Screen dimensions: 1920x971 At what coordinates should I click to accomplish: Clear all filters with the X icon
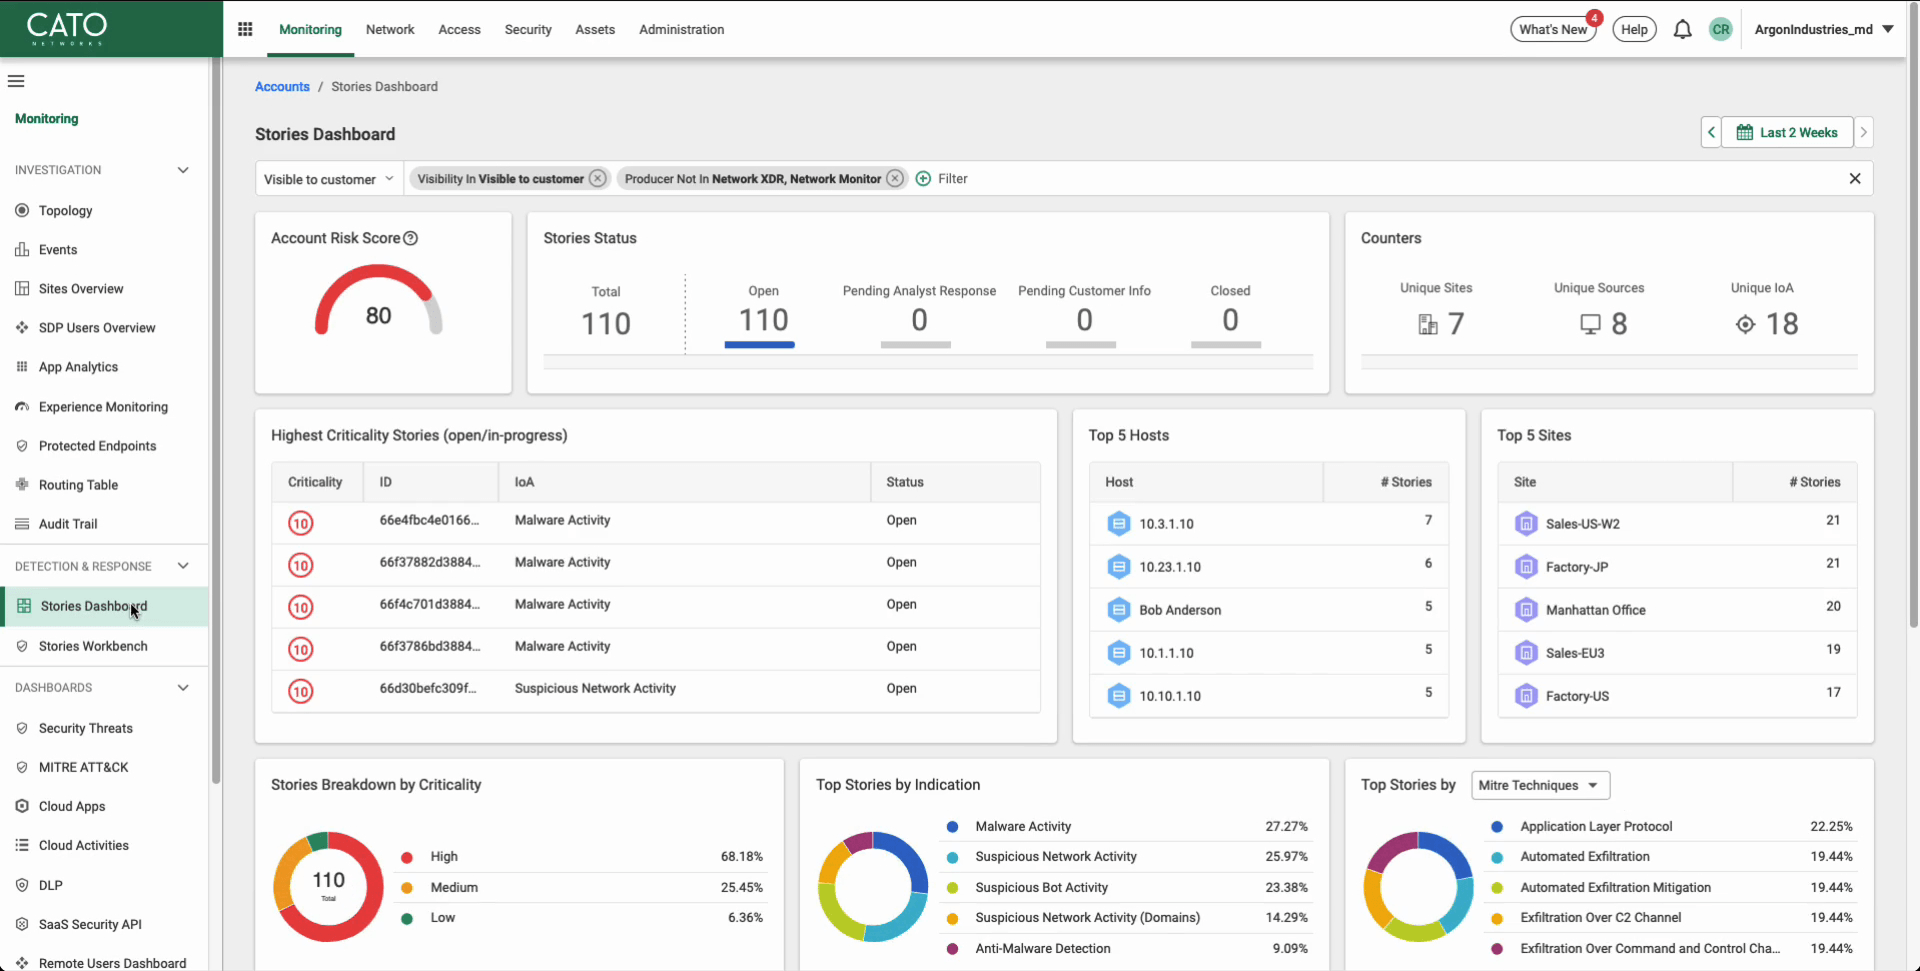pyautogui.click(x=1855, y=178)
